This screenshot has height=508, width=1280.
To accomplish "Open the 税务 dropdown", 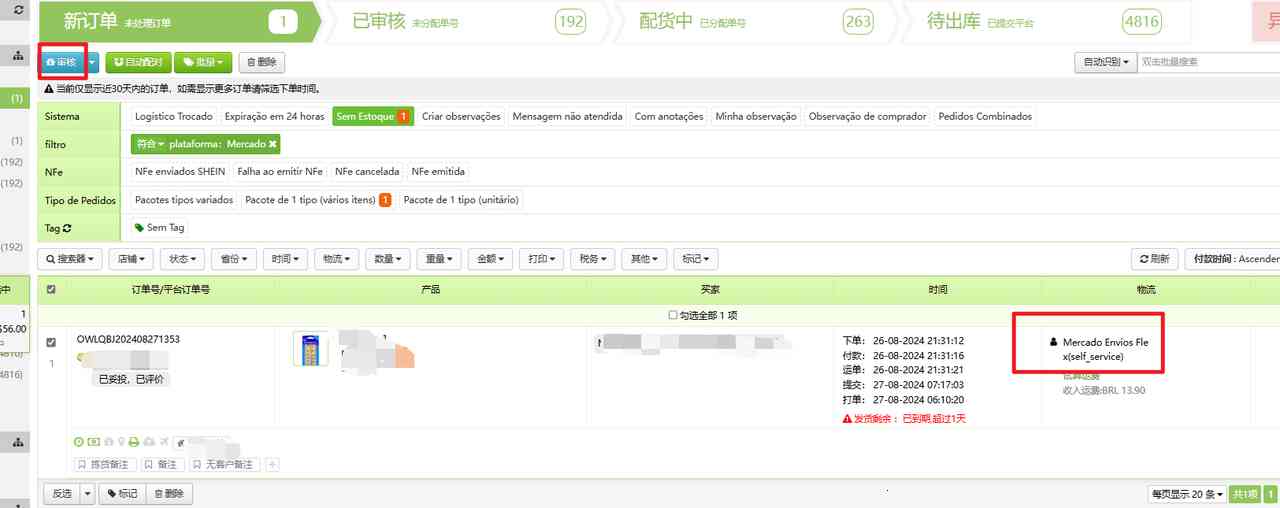I will point(593,259).
